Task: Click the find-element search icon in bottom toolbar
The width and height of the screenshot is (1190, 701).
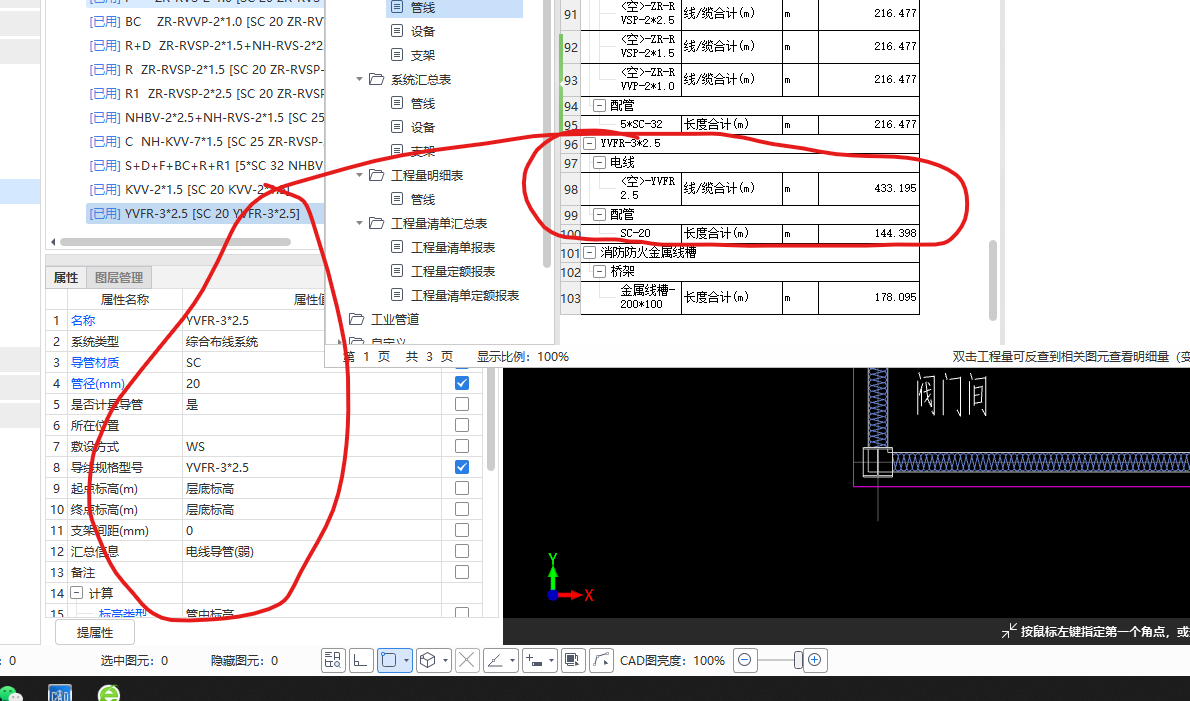Action: (x=333, y=660)
